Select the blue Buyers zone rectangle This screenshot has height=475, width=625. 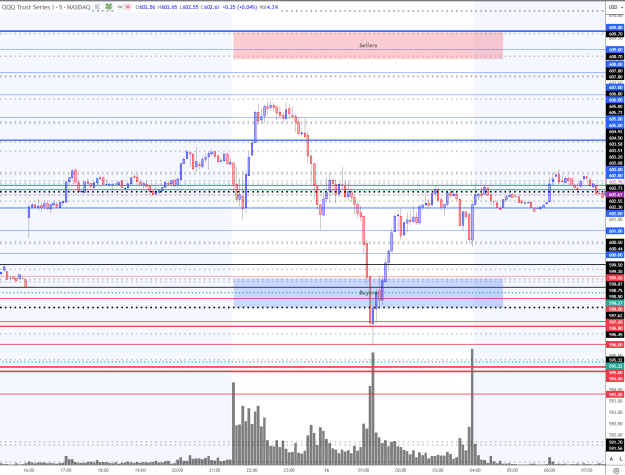(x=368, y=293)
